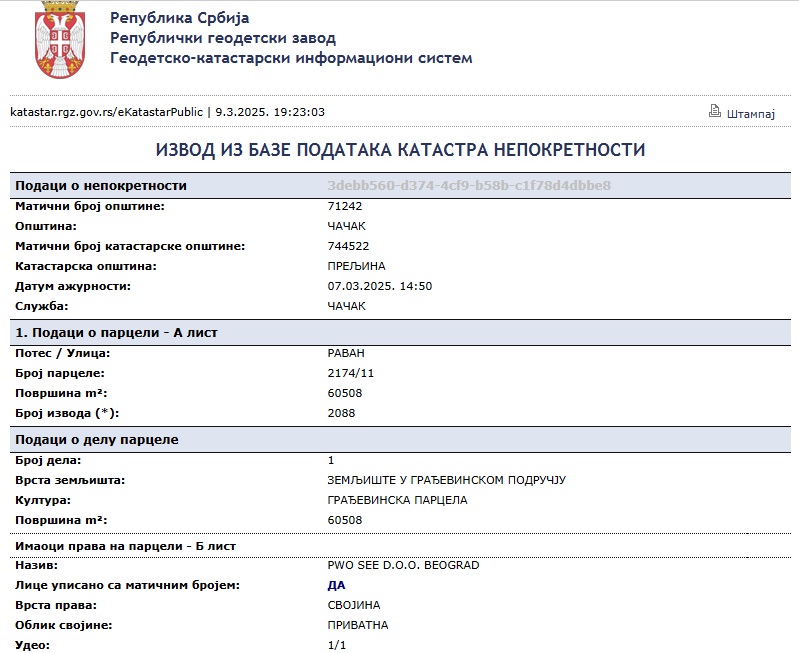Image resolution: width=799 pixels, height=653 pixels.
Task: Click the right type value СВОЈИНА
Action: (354, 606)
